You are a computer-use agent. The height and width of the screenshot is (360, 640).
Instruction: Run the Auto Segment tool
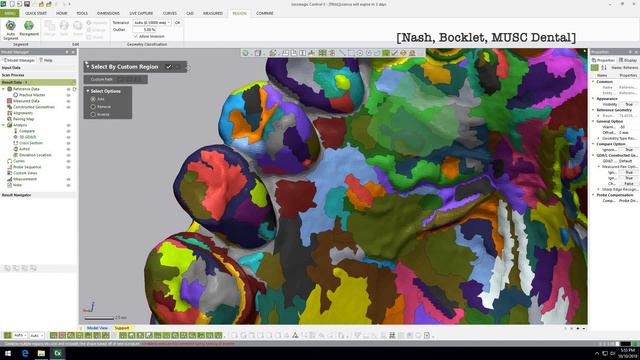pos(11,29)
